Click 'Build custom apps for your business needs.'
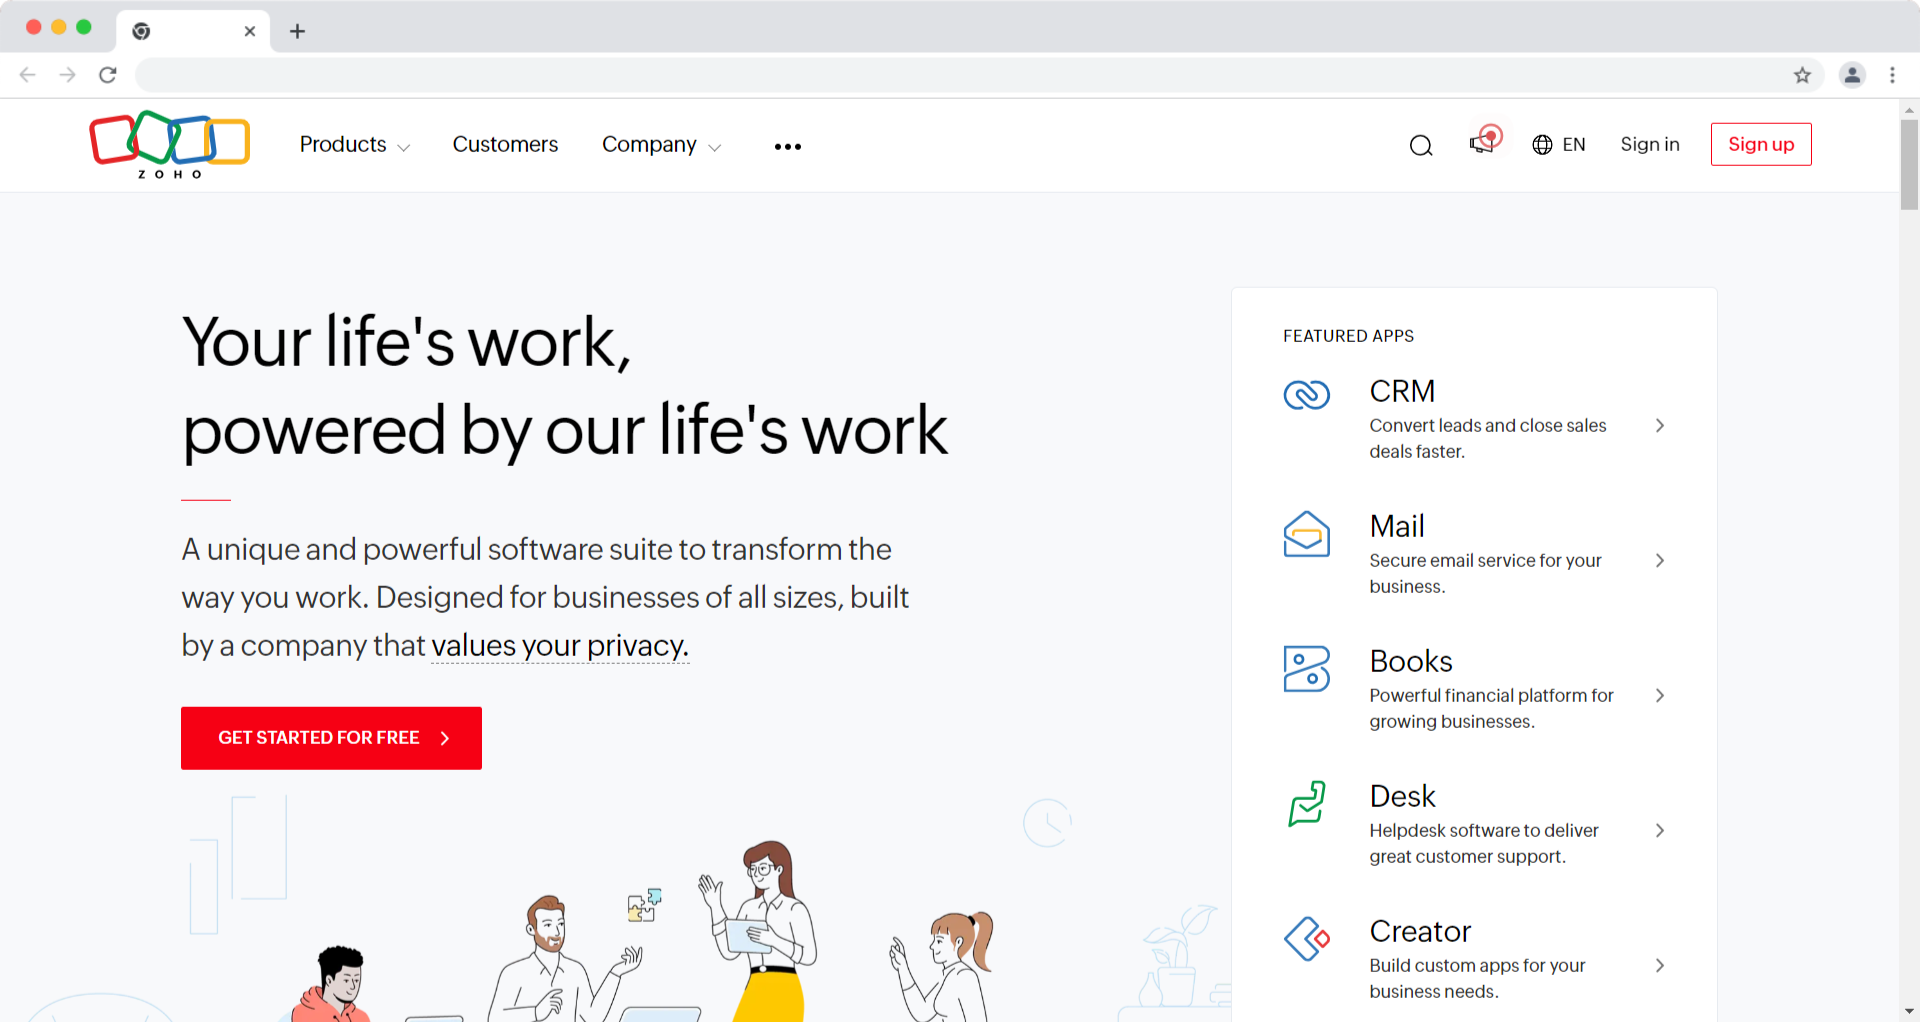This screenshot has height=1022, width=1920. click(1477, 979)
